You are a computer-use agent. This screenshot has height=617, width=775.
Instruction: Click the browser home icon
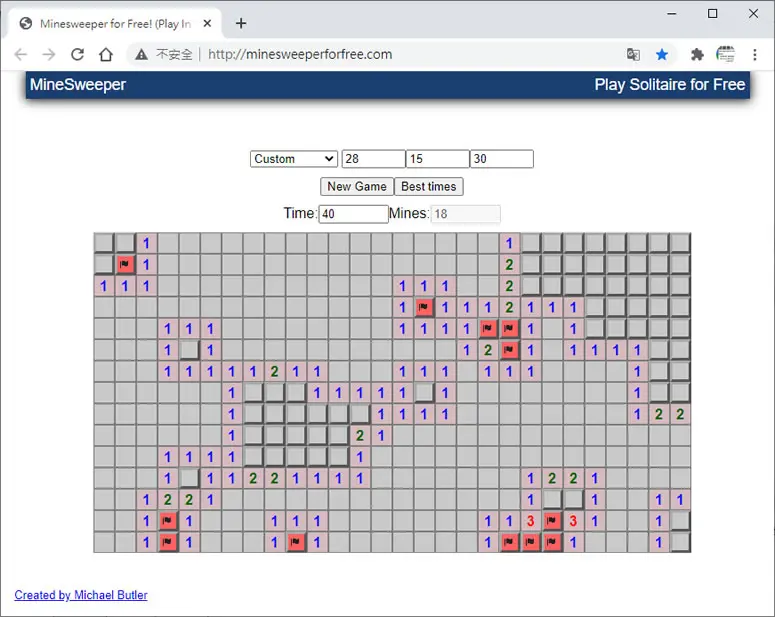click(106, 54)
